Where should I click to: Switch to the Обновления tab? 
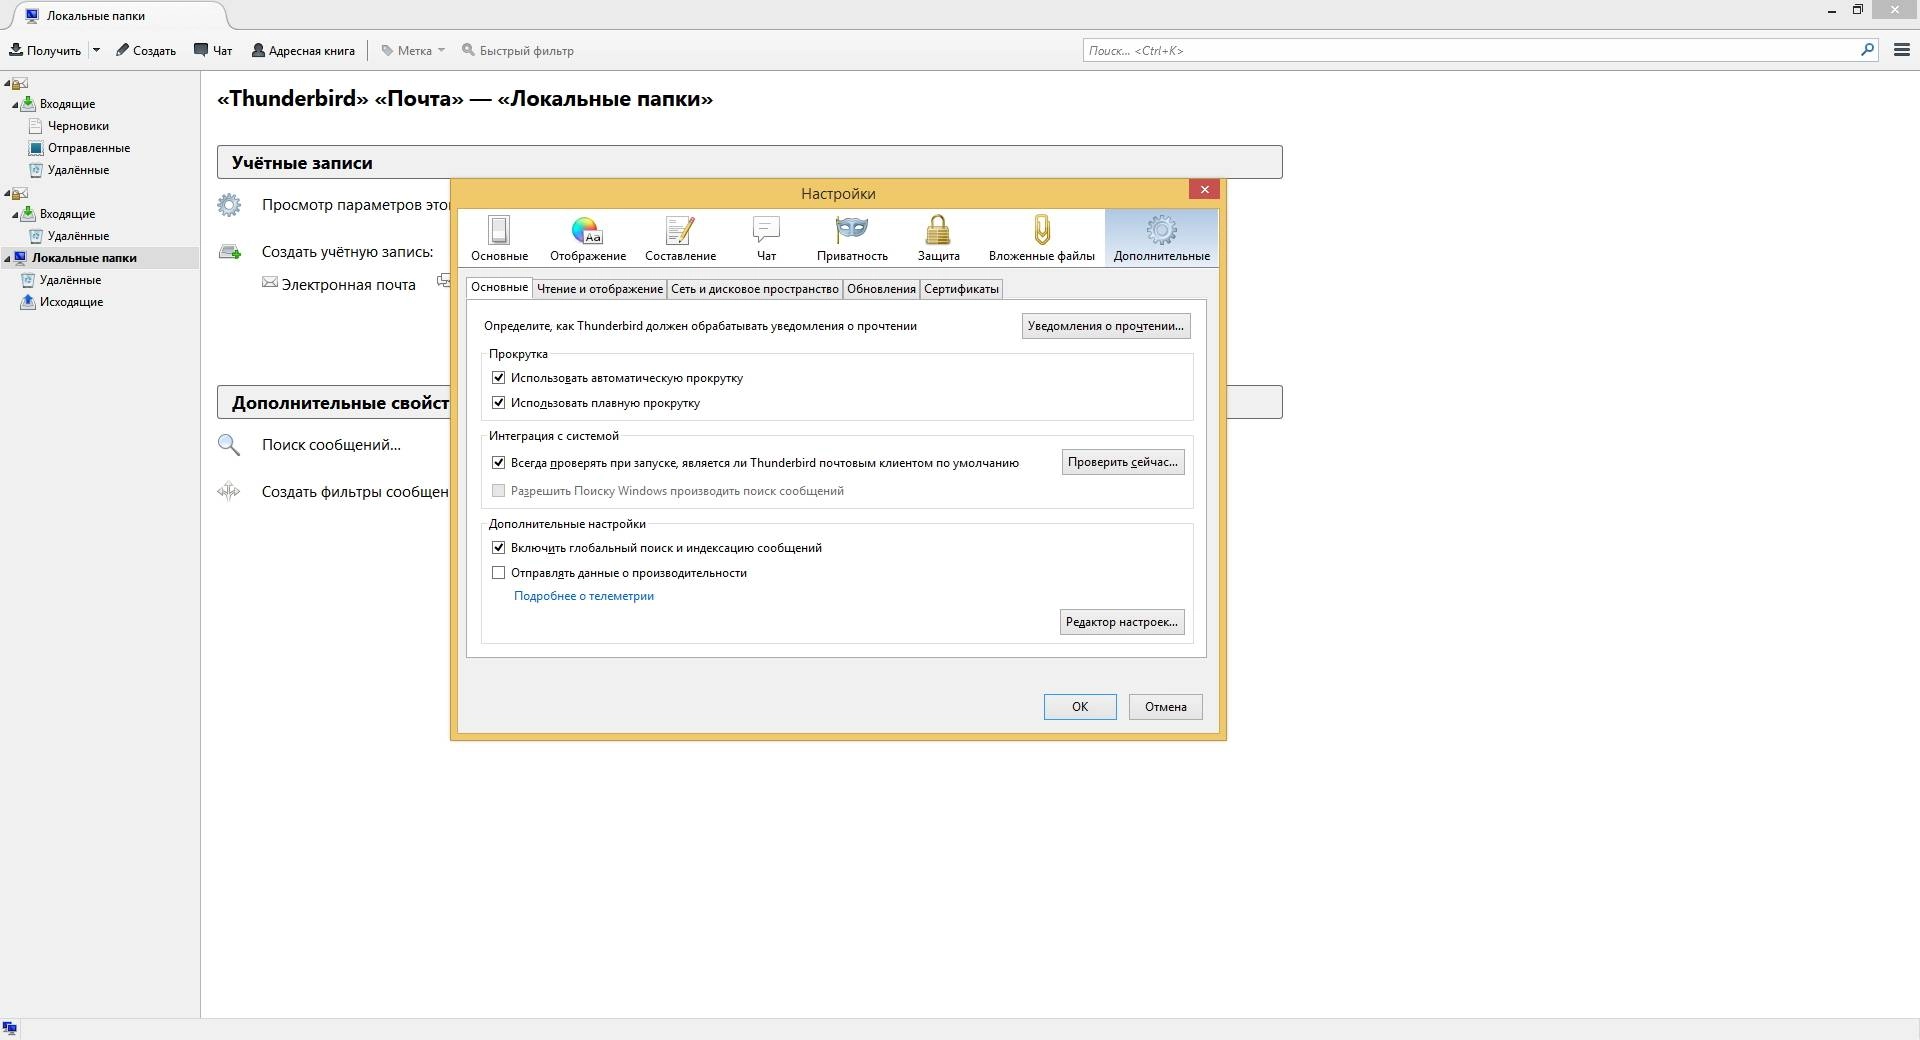(x=881, y=289)
